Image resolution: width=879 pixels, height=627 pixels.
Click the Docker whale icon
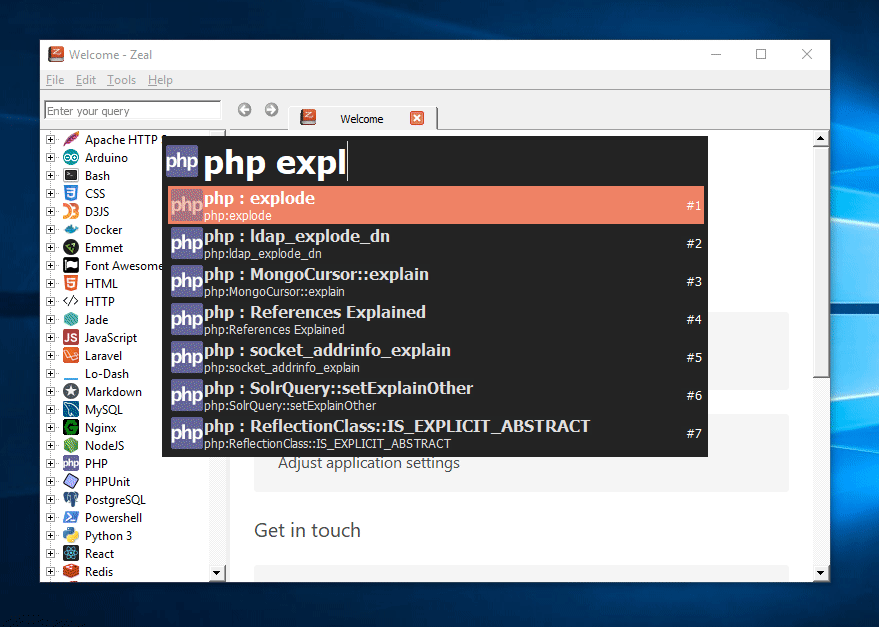click(x=71, y=229)
